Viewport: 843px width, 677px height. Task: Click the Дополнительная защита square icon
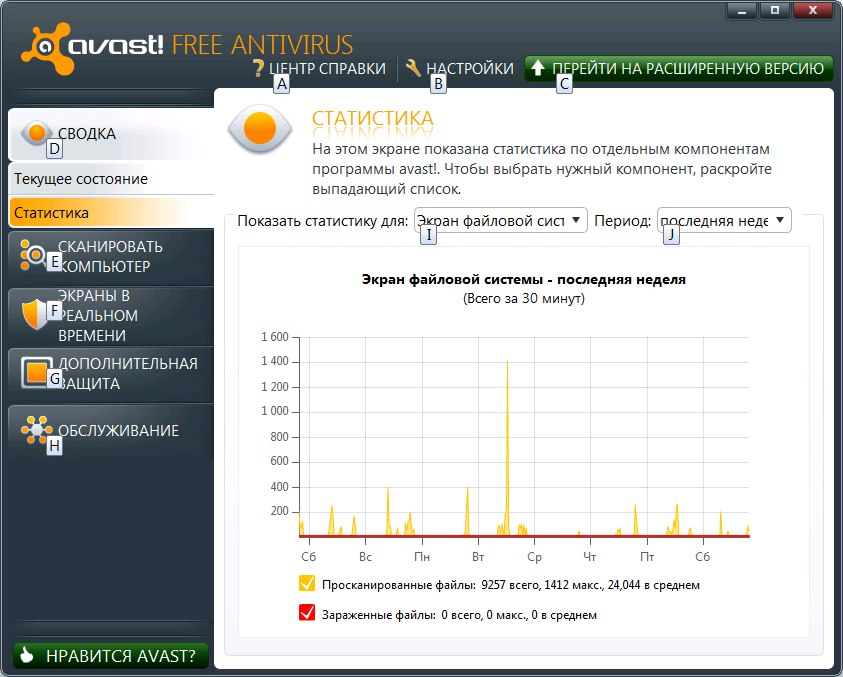(37, 372)
